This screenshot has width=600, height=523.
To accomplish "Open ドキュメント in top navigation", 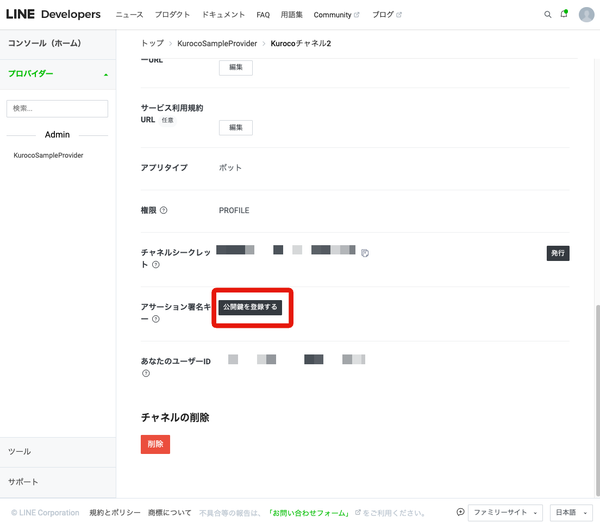I will (223, 15).
